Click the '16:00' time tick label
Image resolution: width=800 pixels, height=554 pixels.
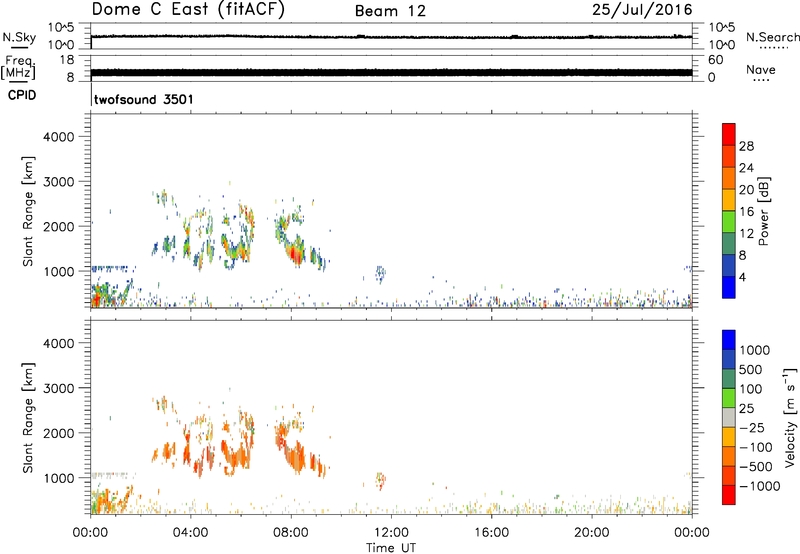tap(491, 533)
